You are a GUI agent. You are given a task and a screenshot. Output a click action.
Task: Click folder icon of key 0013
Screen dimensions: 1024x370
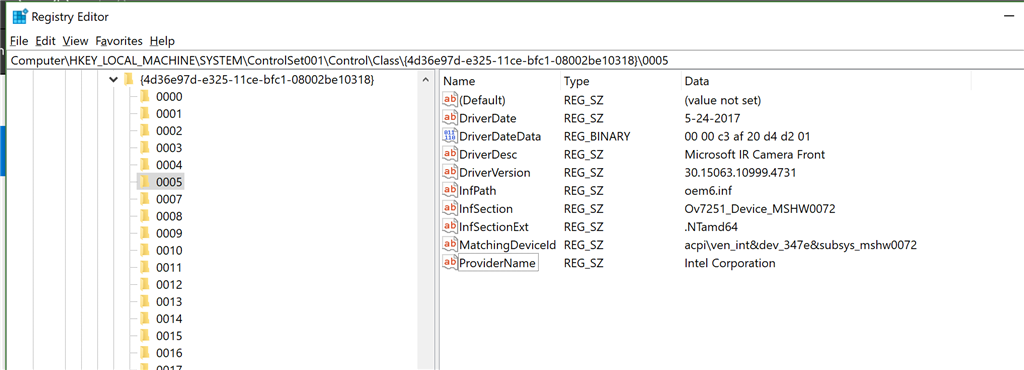[145, 301]
